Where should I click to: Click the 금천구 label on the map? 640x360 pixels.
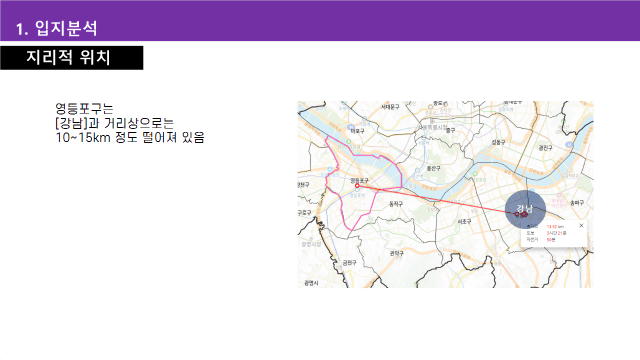(x=349, y=263)
